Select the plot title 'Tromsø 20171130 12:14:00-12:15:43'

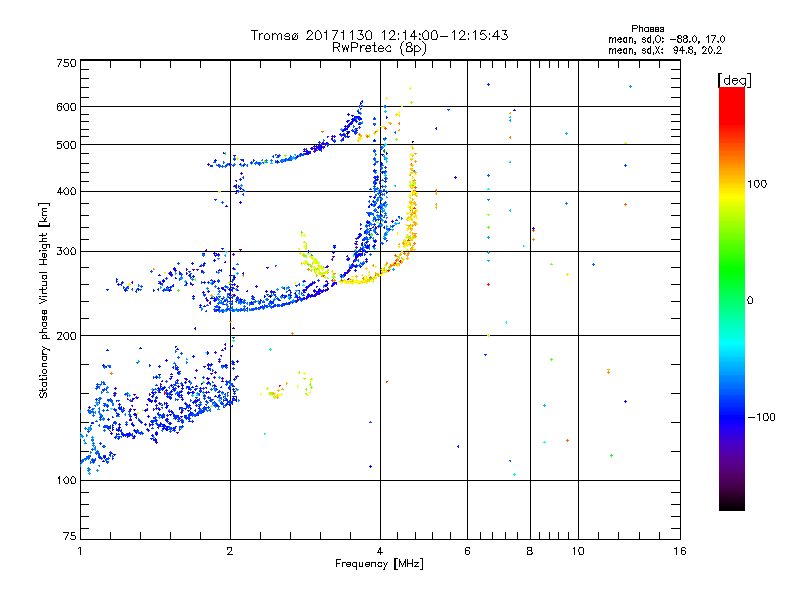click(x=379, y=35)
